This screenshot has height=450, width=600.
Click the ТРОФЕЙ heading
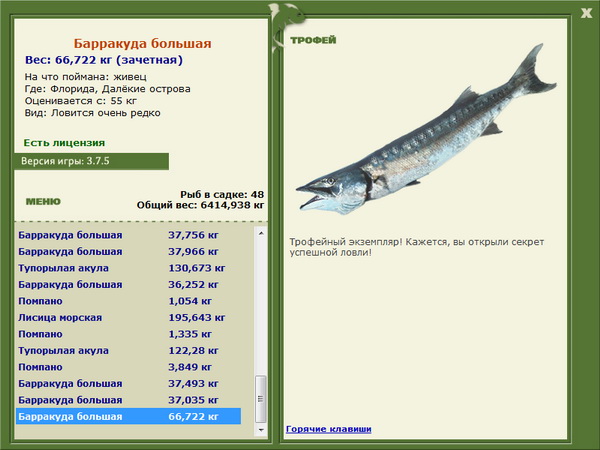(x=313, y=40)
